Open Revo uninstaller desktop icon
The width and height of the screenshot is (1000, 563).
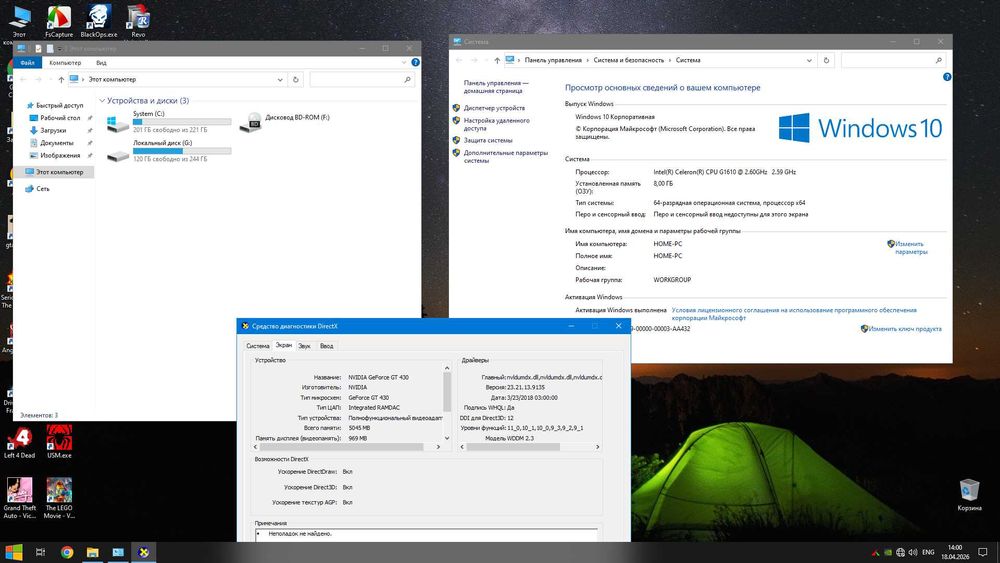click(x=138, y=21)
